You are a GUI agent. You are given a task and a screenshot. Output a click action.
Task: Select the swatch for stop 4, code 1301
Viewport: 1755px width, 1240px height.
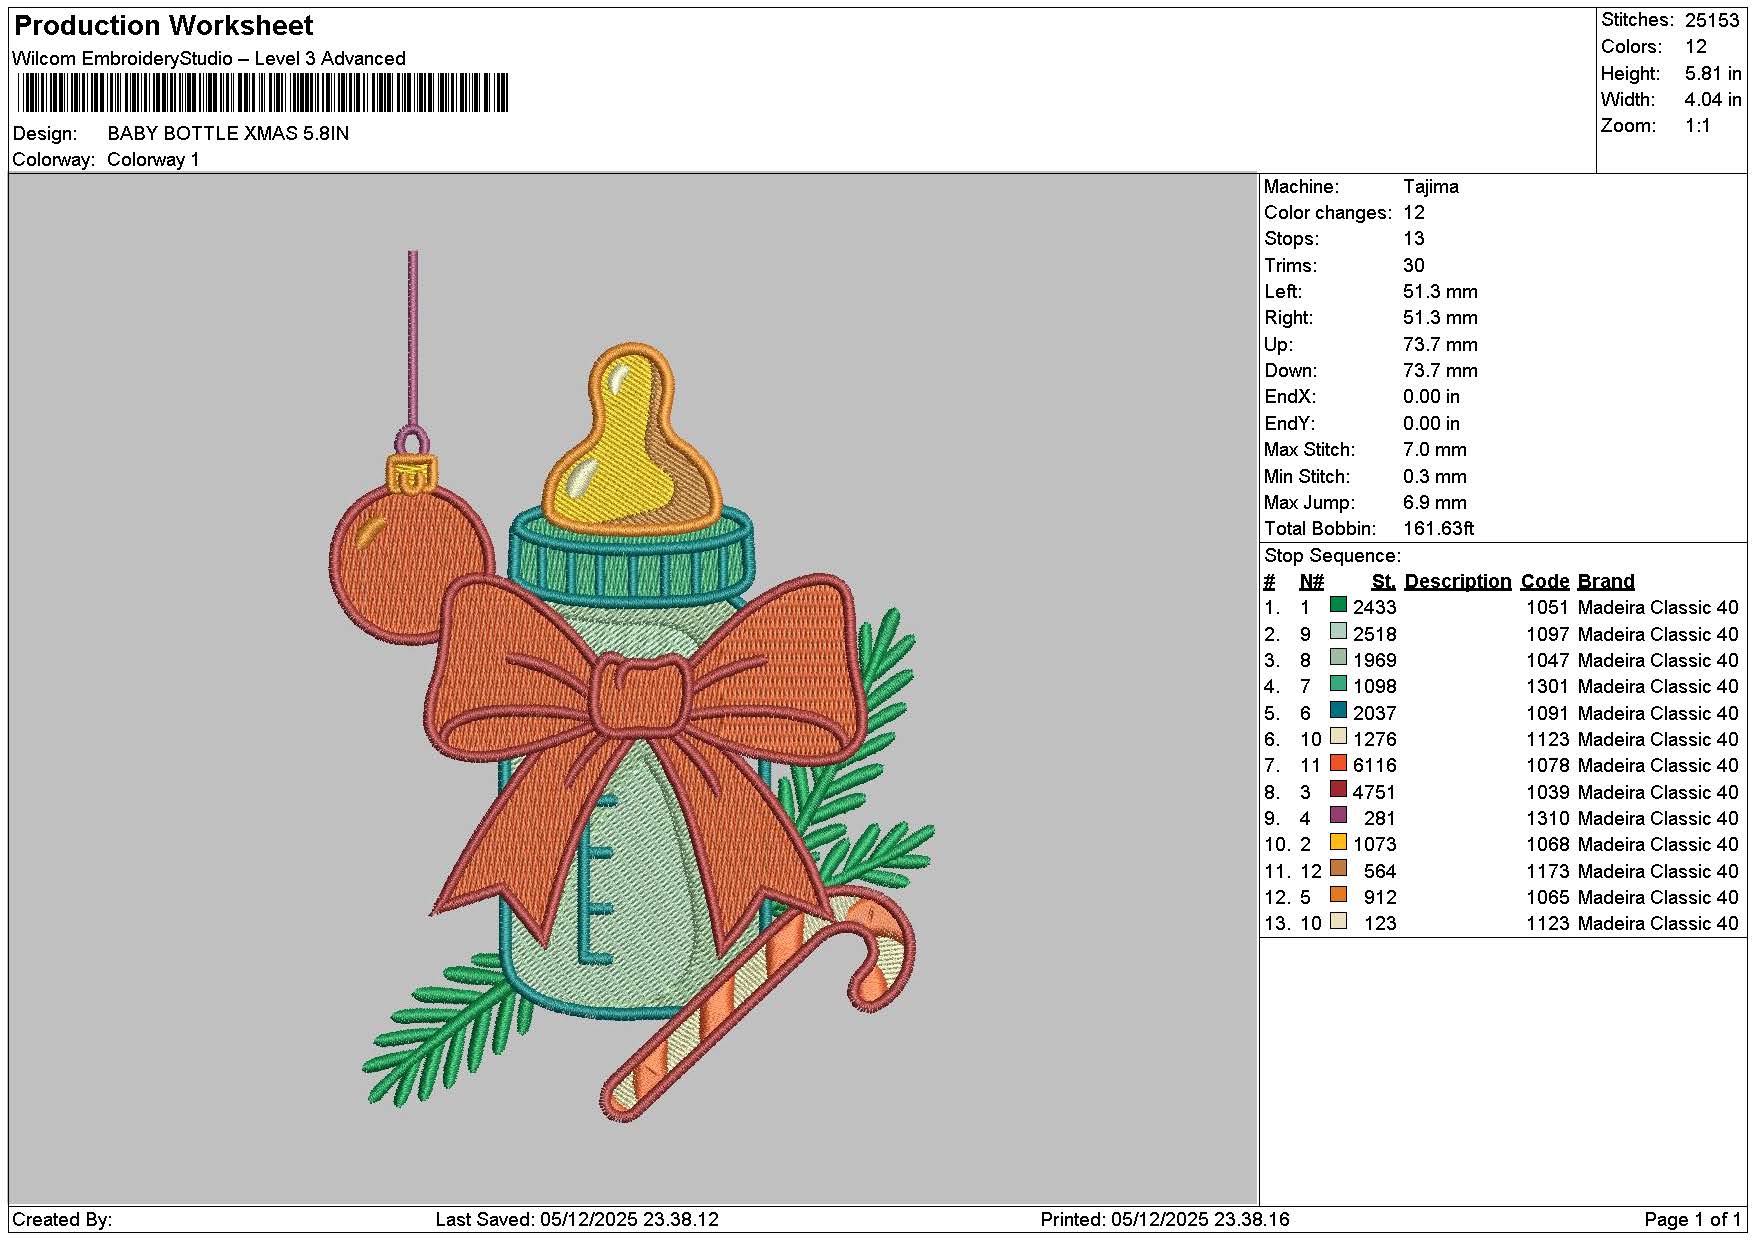pos(1338,684)
